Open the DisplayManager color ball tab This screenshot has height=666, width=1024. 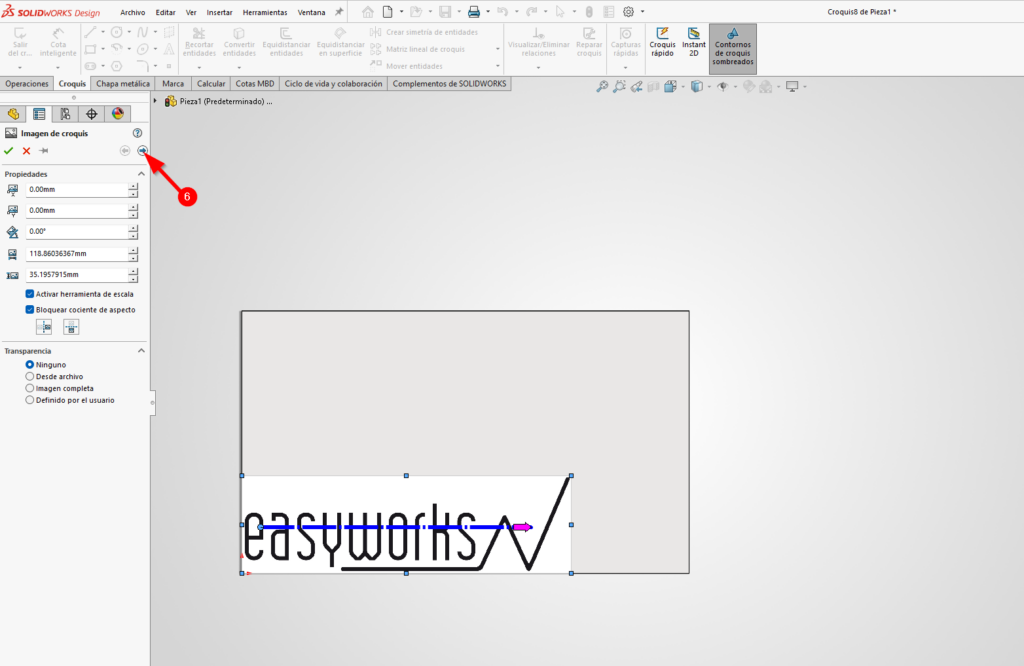click(118, 114)
